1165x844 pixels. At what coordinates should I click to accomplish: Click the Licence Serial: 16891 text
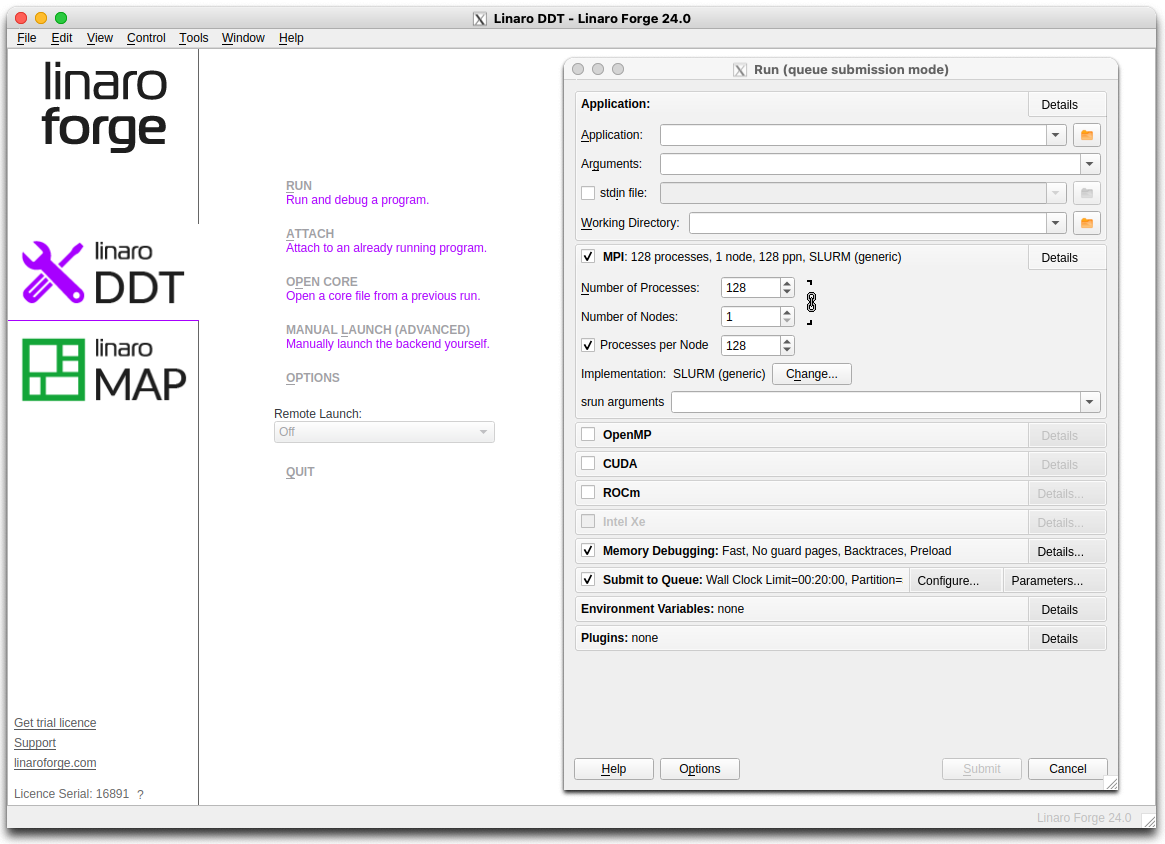point(71,794)
